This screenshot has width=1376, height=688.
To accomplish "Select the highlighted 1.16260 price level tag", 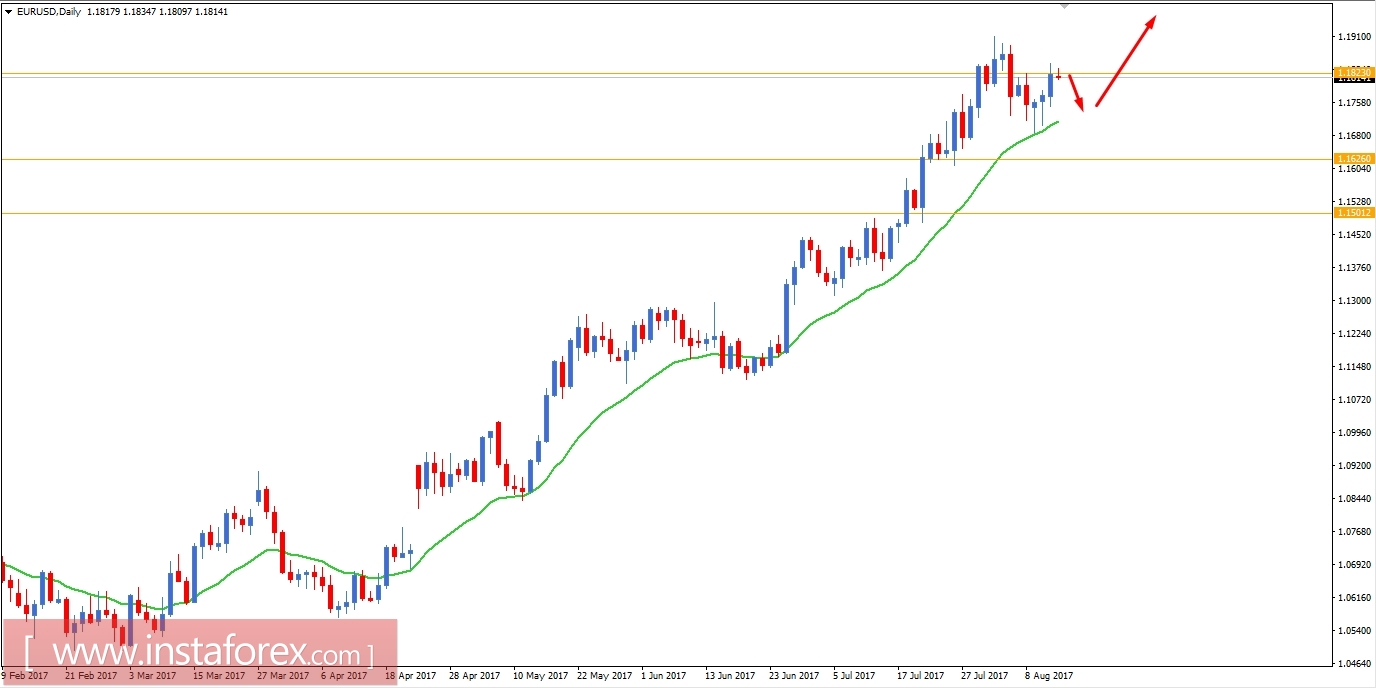I will pos(1353,157).
